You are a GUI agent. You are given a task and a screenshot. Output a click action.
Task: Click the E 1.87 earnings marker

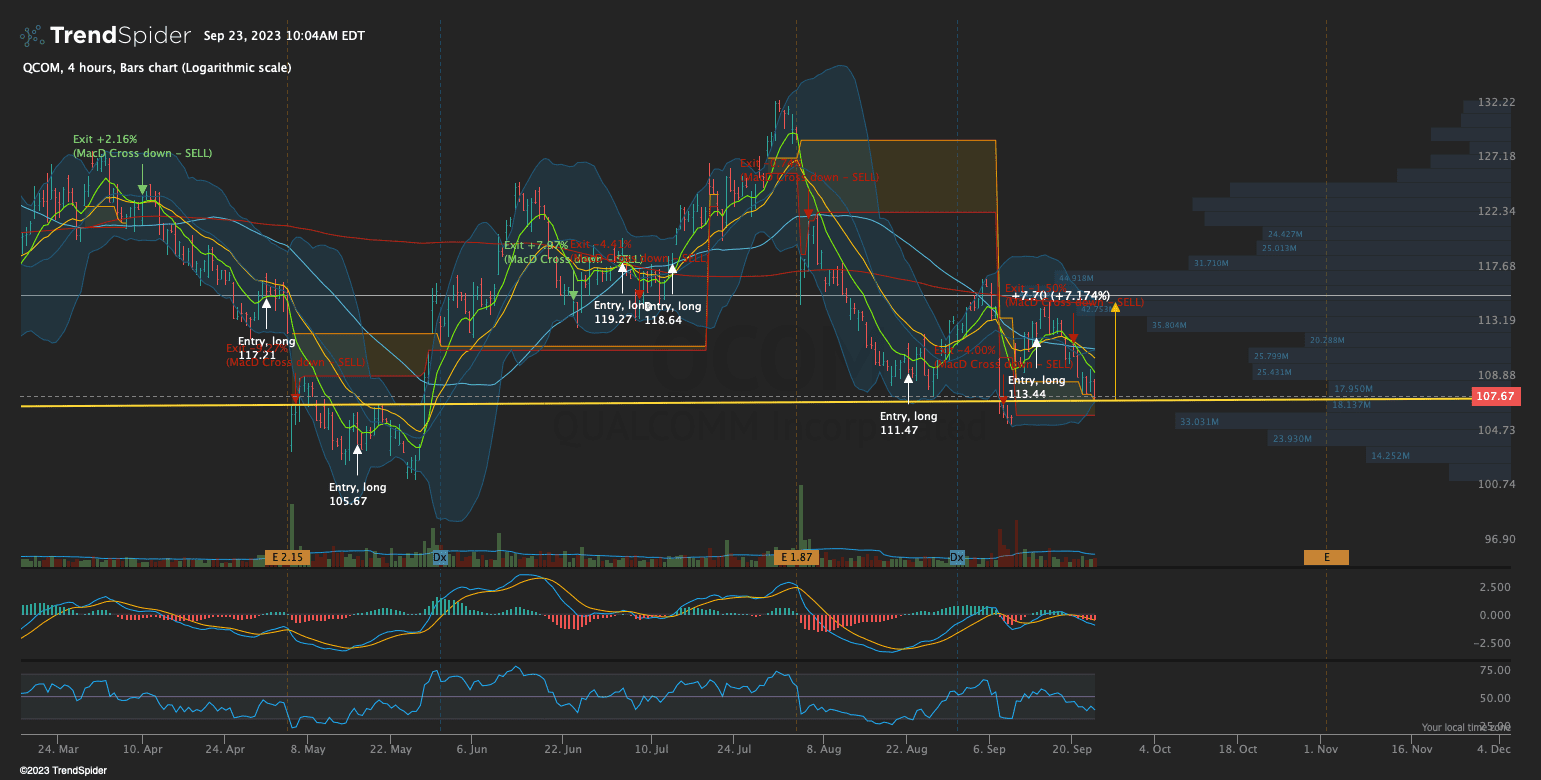[797, 557]
